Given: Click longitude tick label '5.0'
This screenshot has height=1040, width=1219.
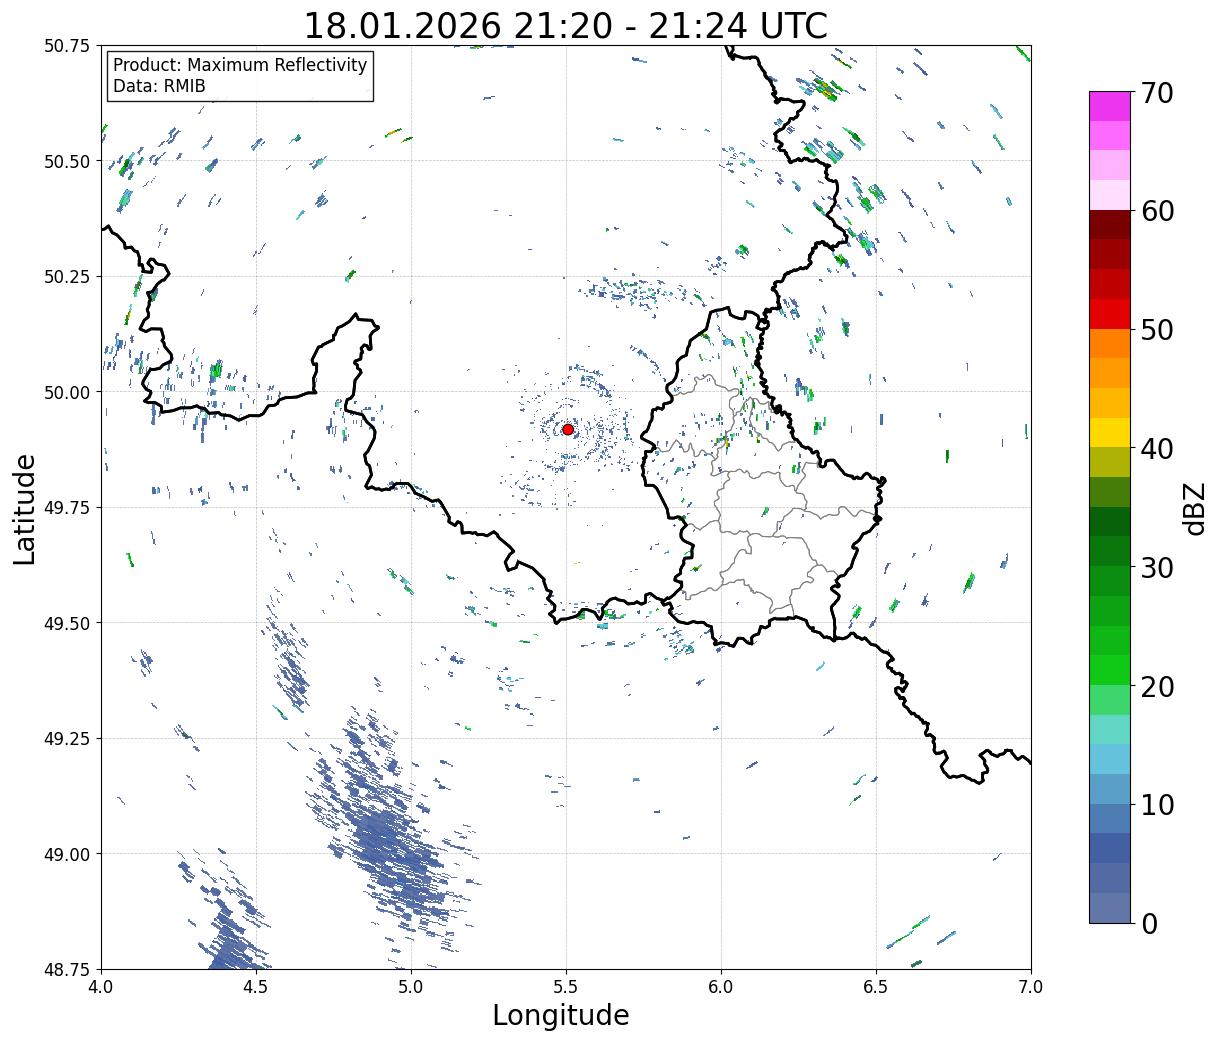Looking at the screenshot, I should coord(411,987).
